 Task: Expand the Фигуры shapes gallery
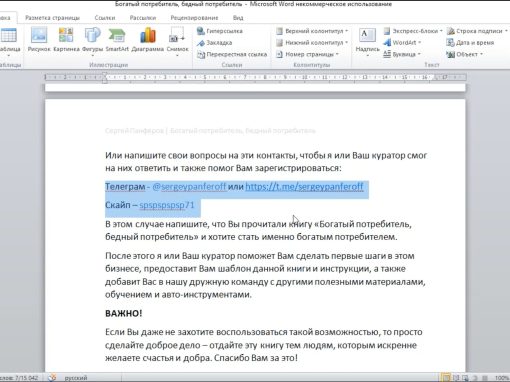coord(92,41)
